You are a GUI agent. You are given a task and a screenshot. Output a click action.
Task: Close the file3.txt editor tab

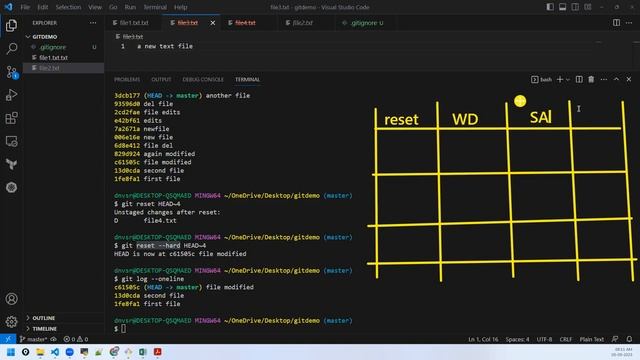[213, 23]
